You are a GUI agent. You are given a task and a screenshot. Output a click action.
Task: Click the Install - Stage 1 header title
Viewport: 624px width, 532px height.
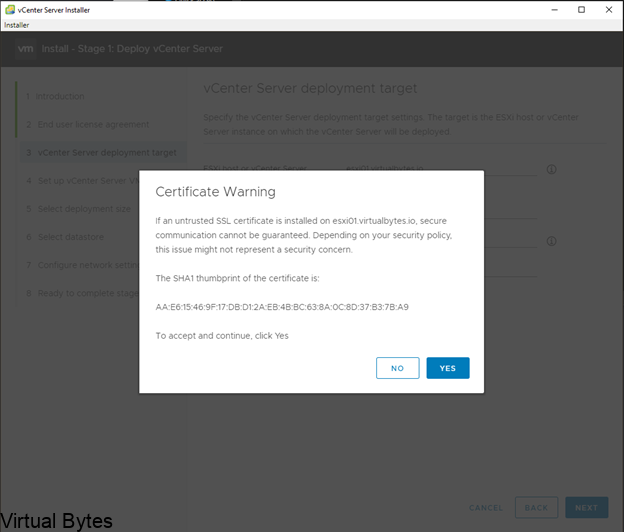pyautogui.click(x=132, y=49)
